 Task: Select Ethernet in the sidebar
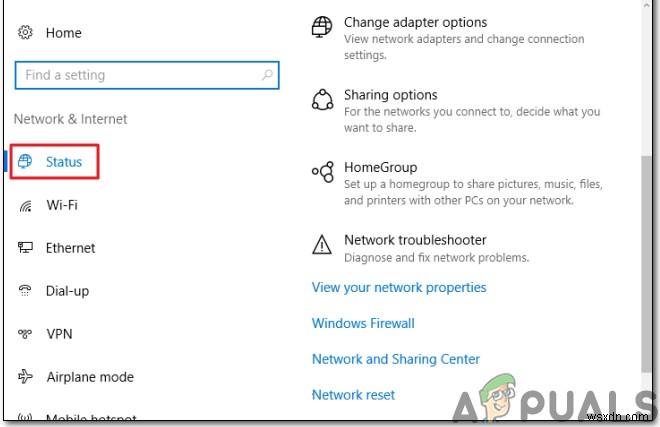tap(70, 248)
